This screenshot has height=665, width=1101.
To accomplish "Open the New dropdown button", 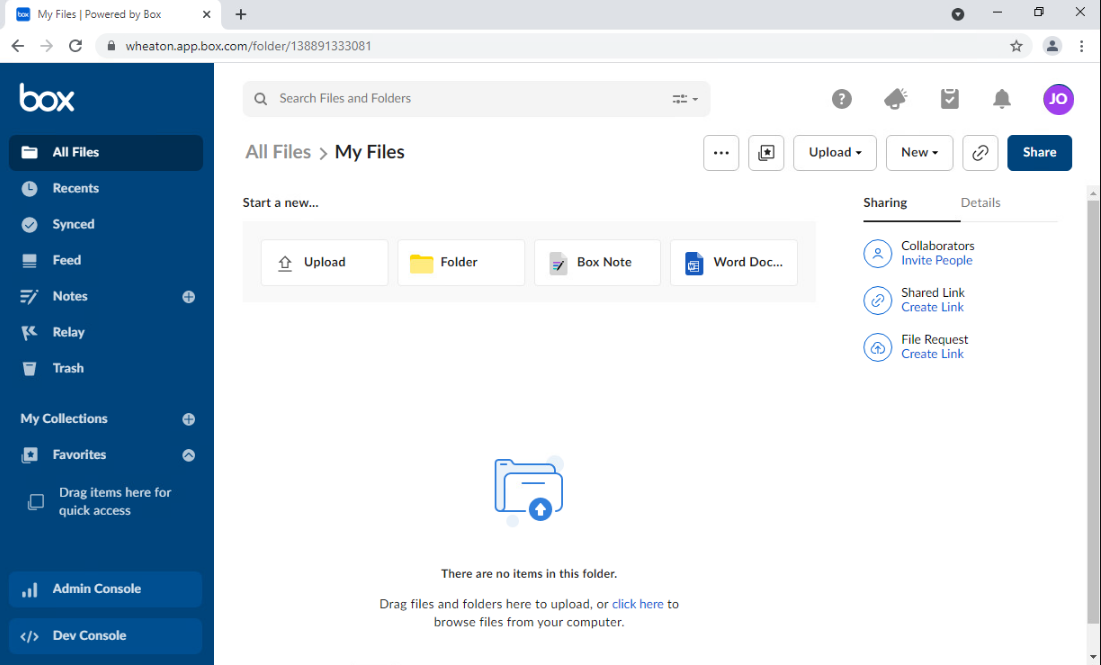I will [x=919, y=152].
